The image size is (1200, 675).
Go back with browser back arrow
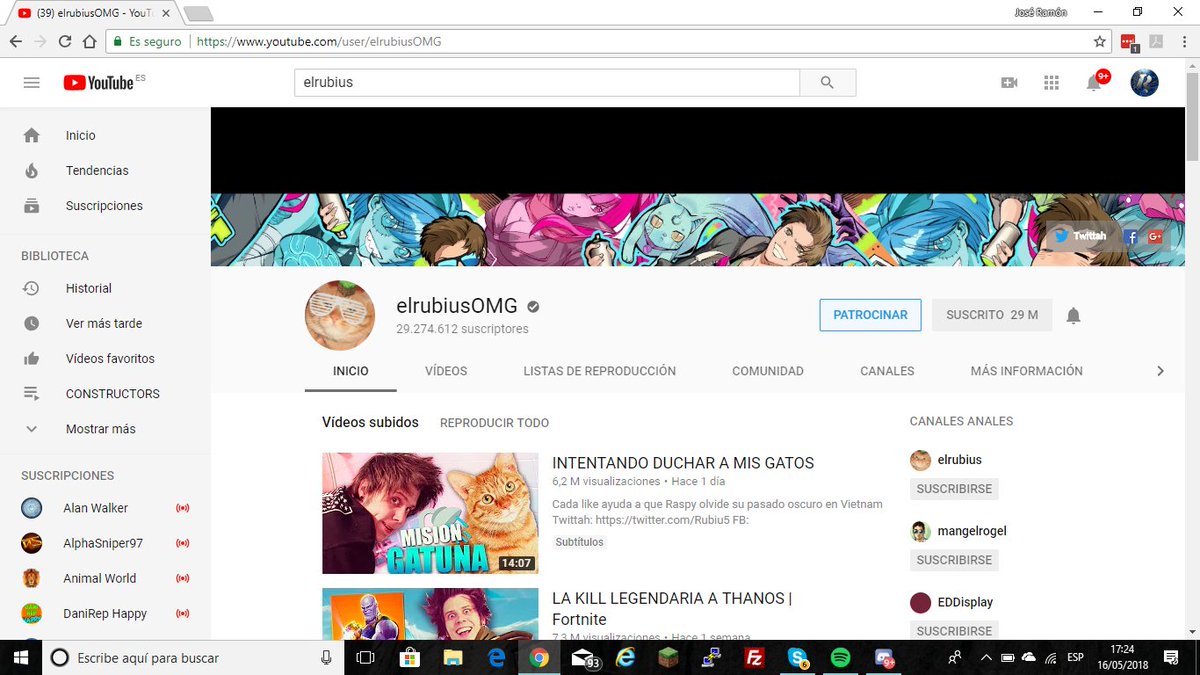coord(15,42)
